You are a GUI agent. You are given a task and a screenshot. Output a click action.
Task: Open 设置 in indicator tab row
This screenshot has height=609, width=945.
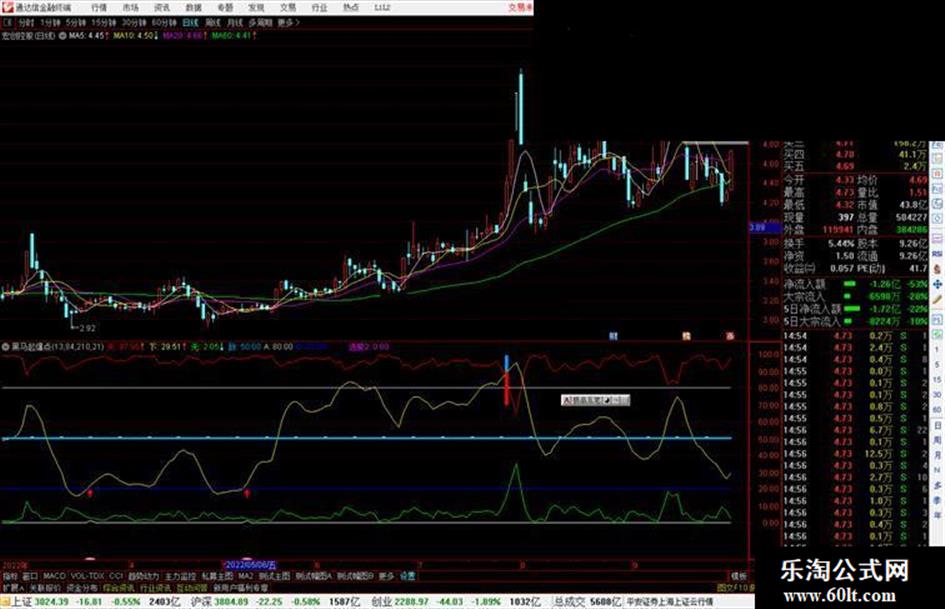click(407, 576)
